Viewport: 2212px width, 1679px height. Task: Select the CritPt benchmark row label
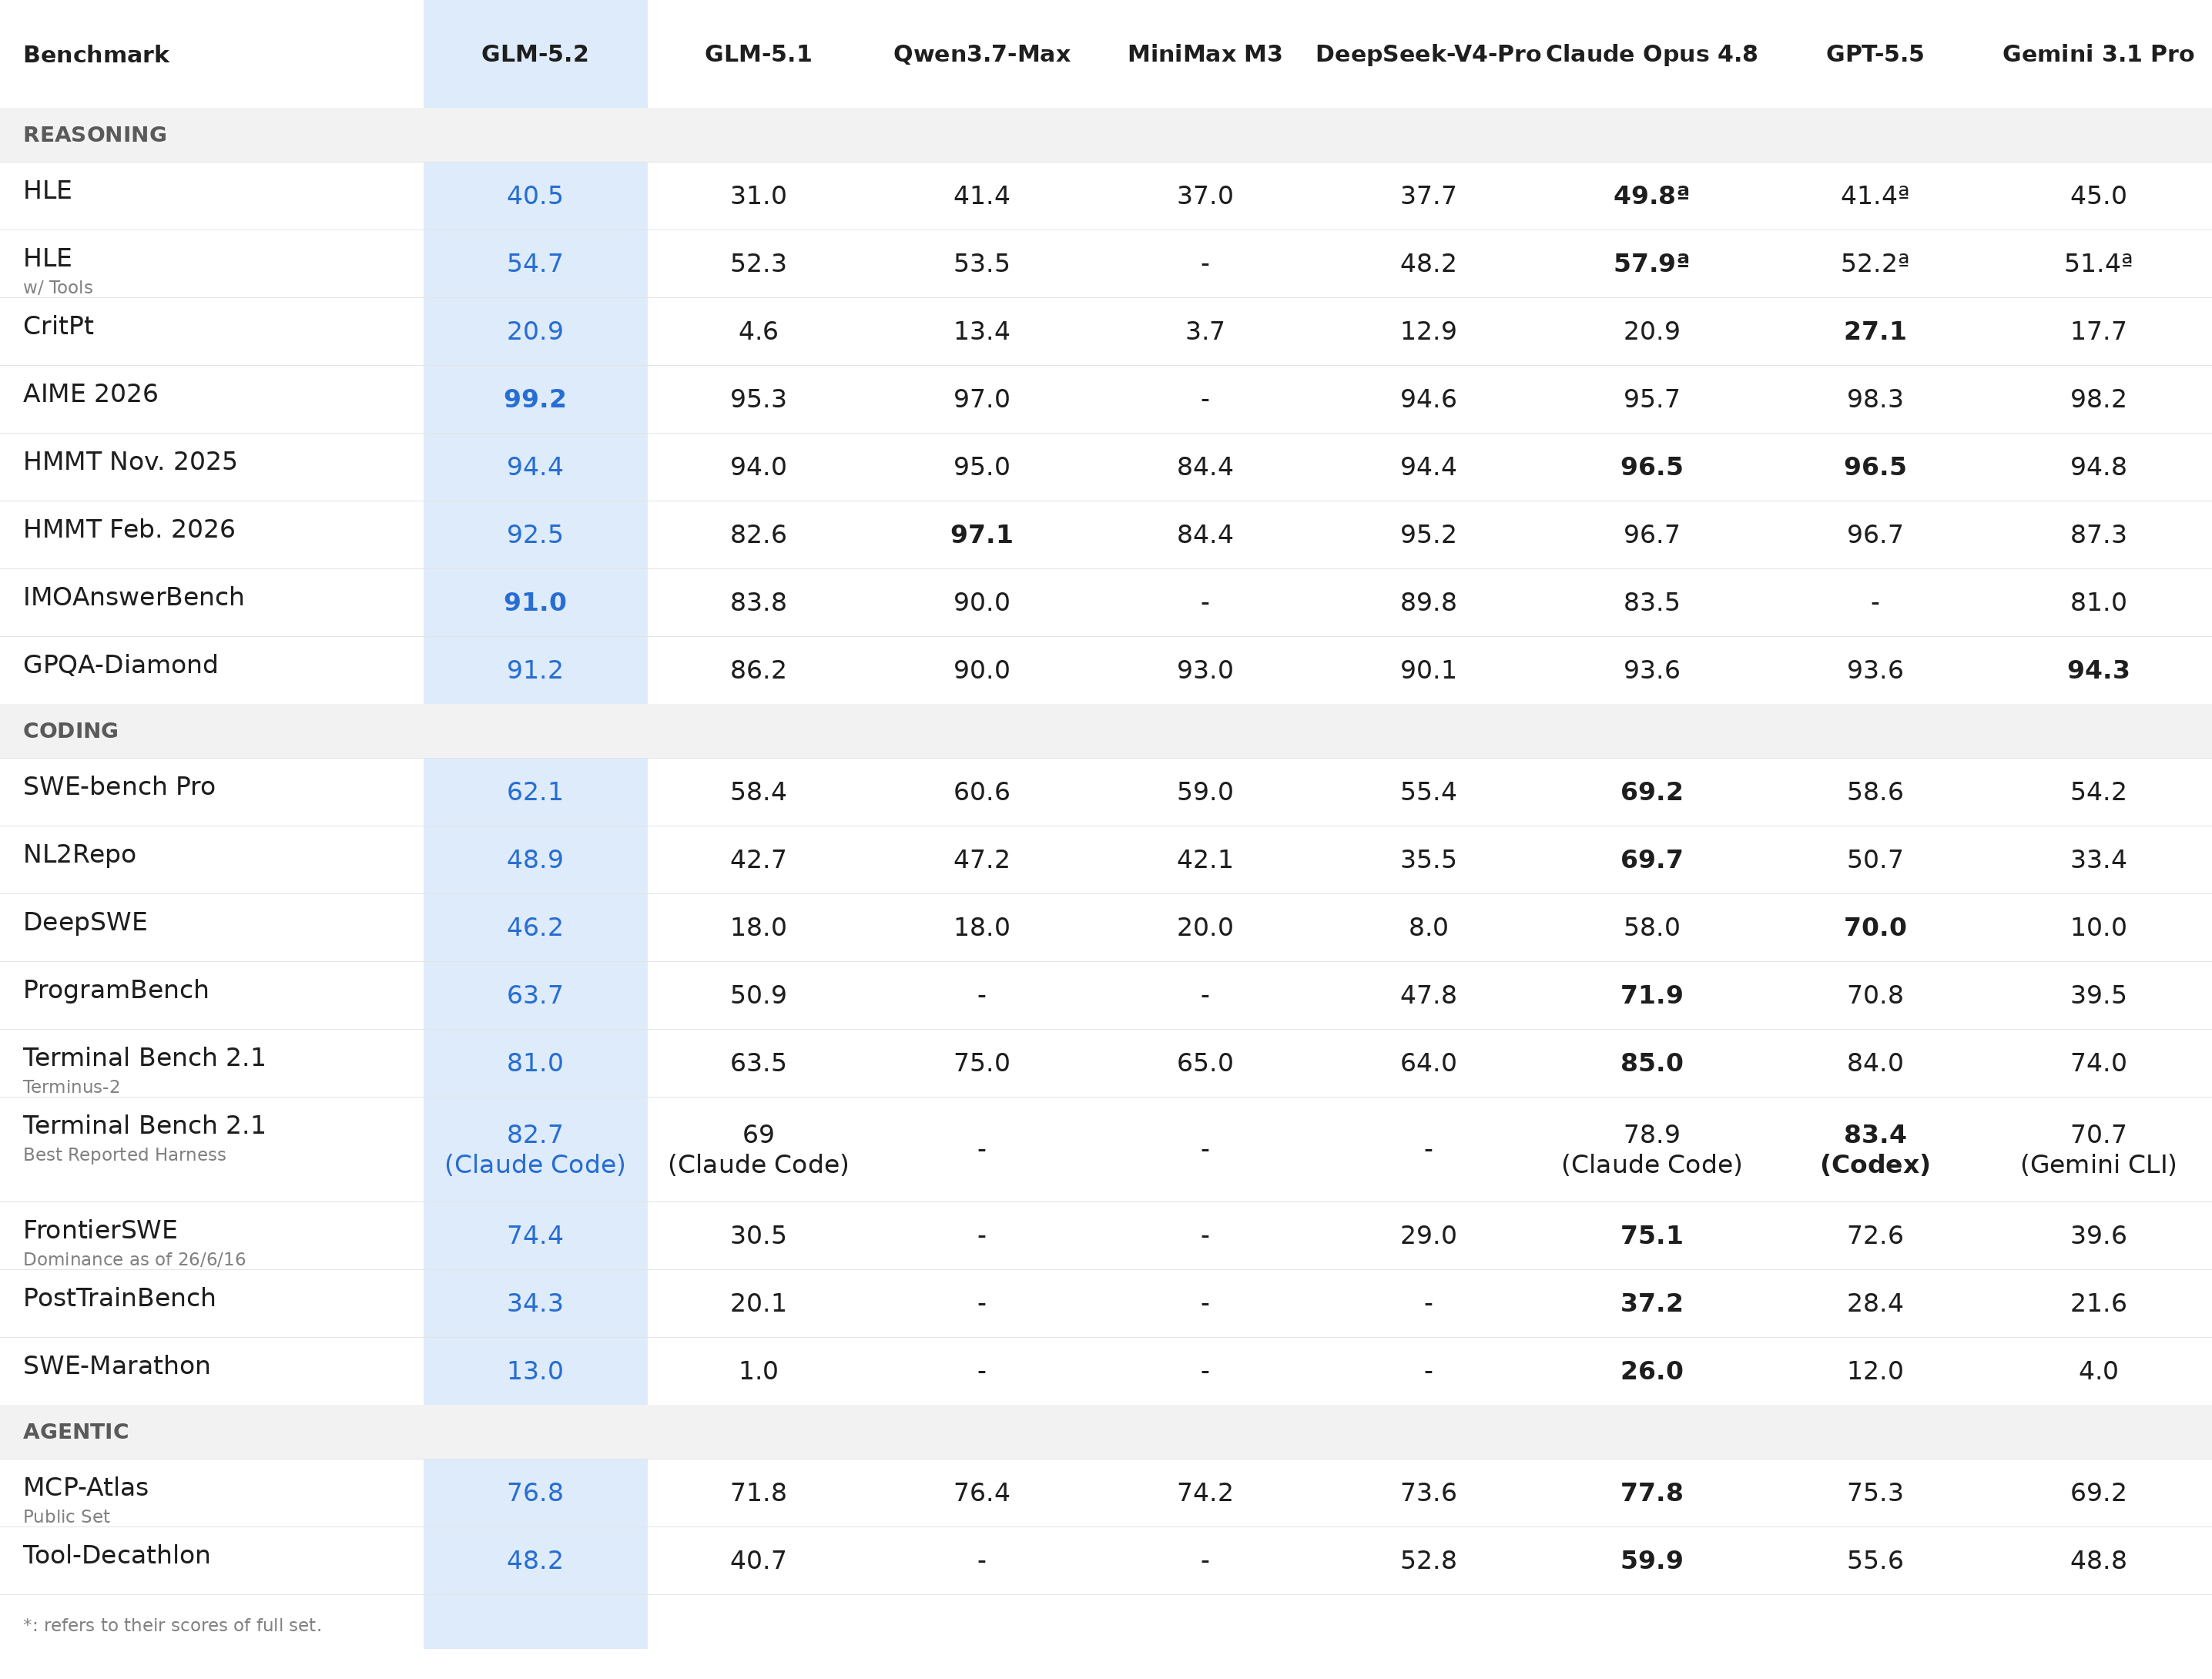[58, 326]
